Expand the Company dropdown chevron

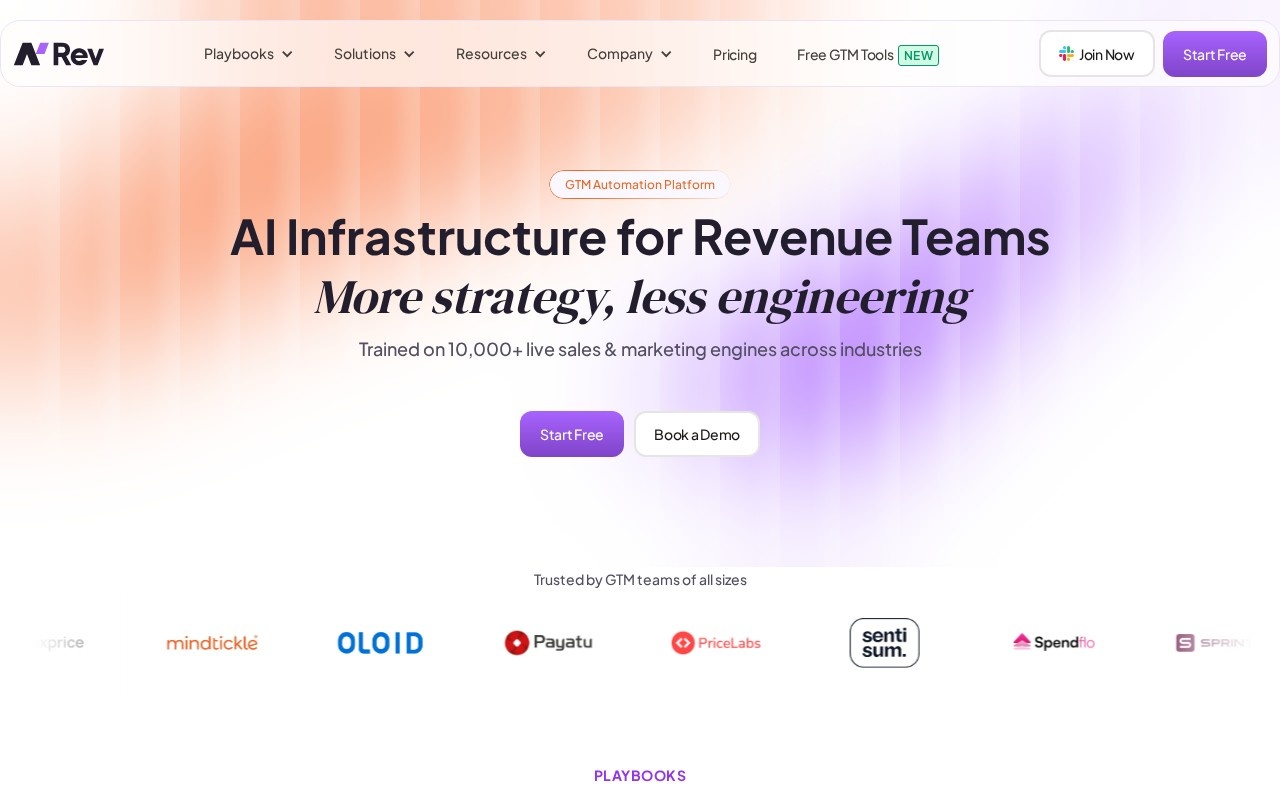(x=666, y=54)
